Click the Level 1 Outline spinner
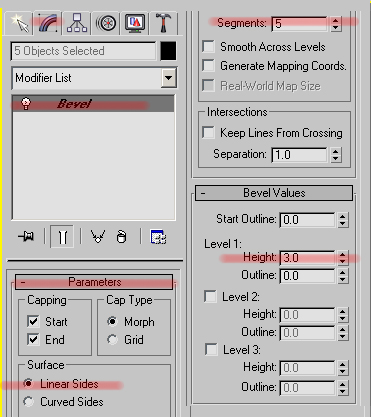Image resolution: width=371 pixels, height=417 pixels. pos(343,276)
